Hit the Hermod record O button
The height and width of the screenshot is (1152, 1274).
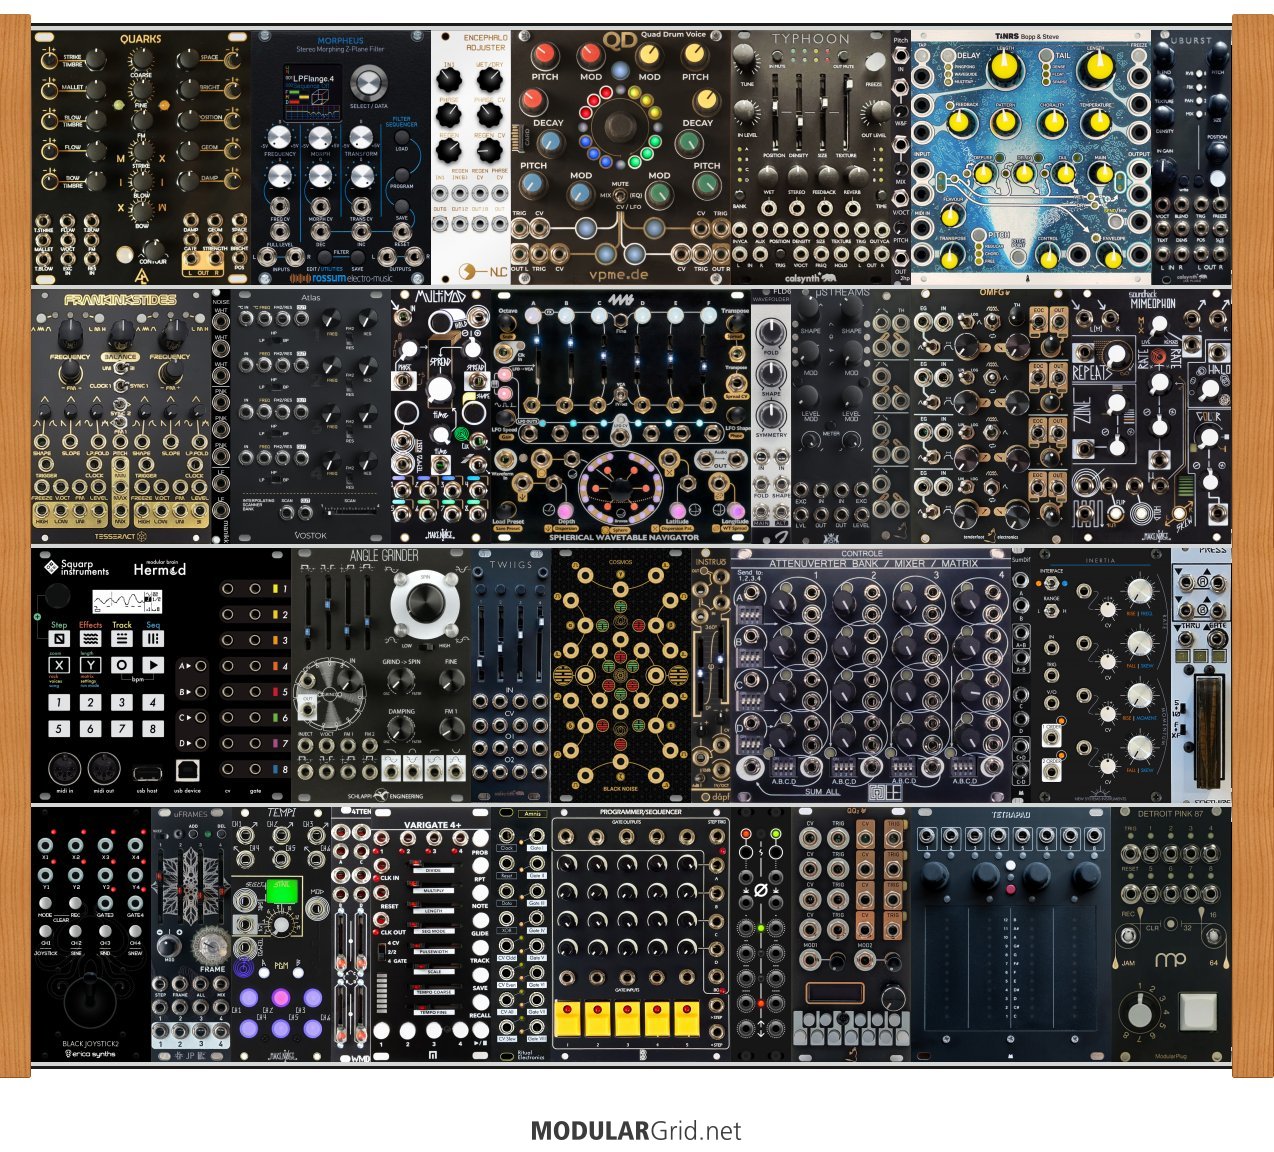pos(122,665)
